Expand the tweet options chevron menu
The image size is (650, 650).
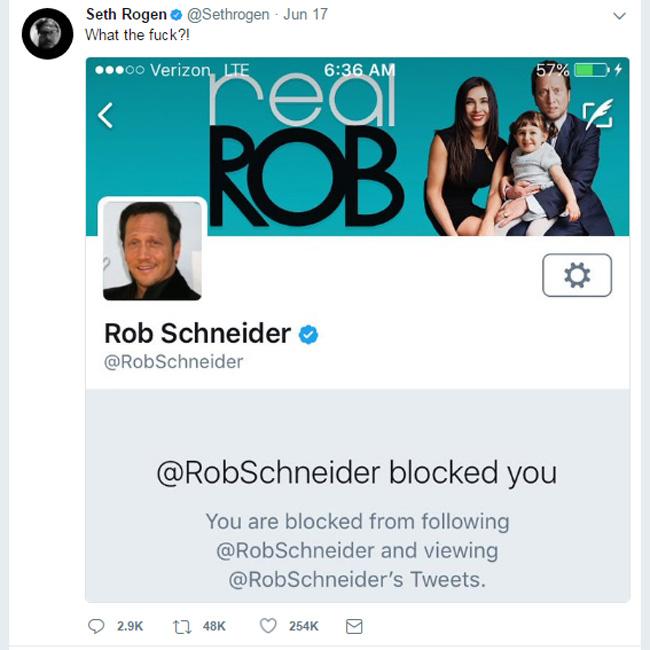point(619,16)
